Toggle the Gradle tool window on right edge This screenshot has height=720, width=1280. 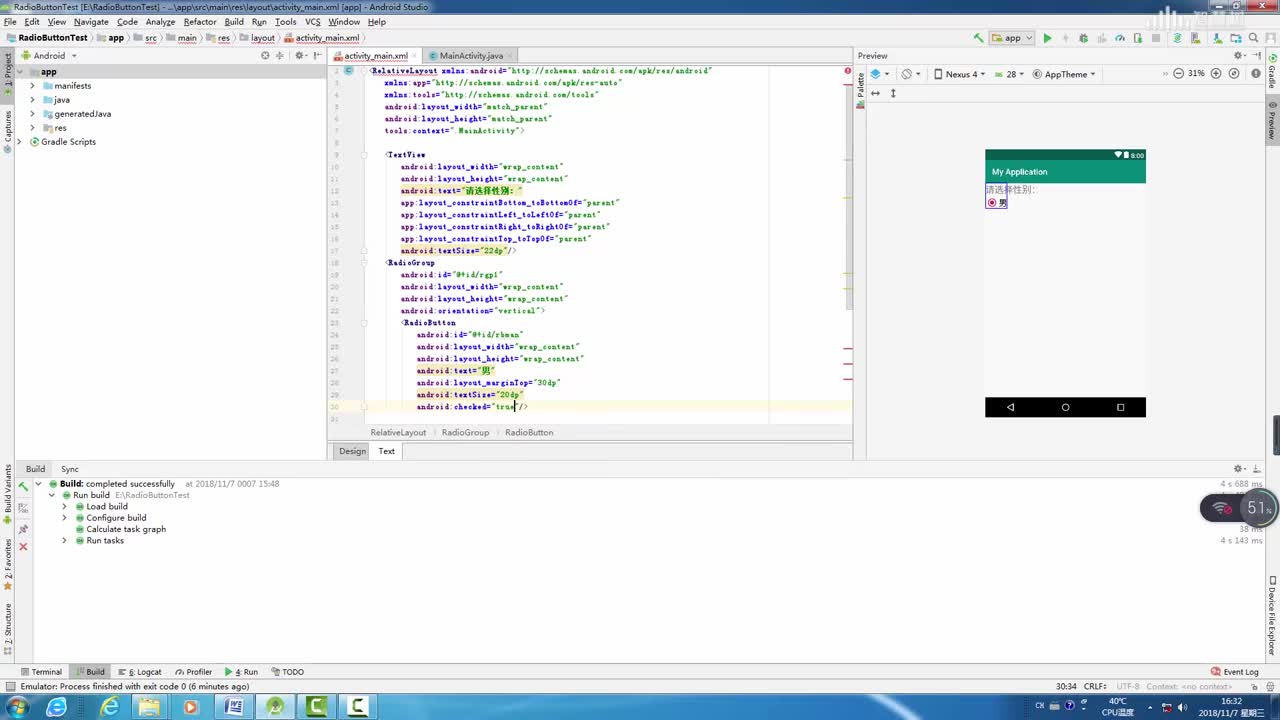(1272, 71)
